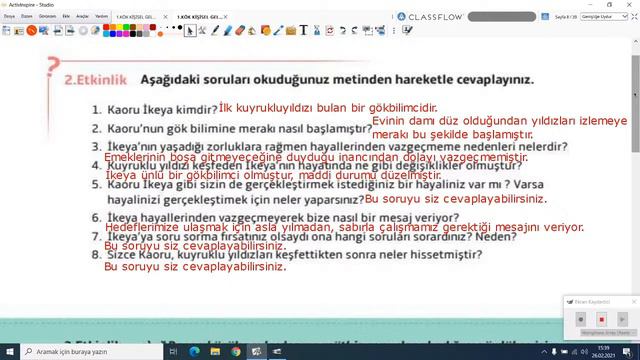Viewport: 640px width, 360px height.
Task: Click the ClassFlow logo
Action: pyautogui.click(x=430, y=17)
